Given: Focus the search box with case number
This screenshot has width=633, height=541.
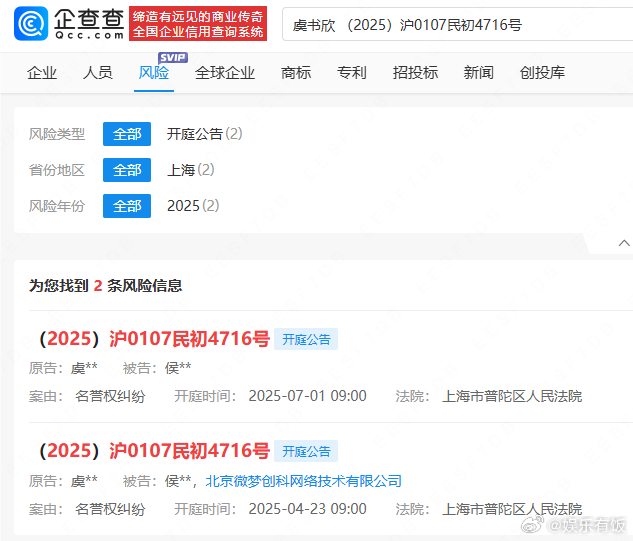Looking at the screenshot, I should 457,24.
